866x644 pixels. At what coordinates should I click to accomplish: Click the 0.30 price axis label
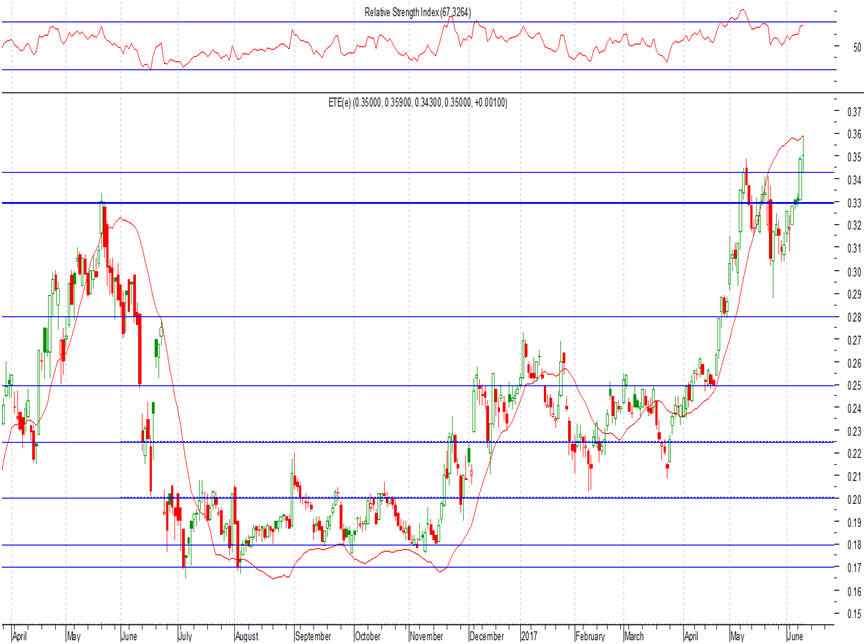[x=854, y=272]
